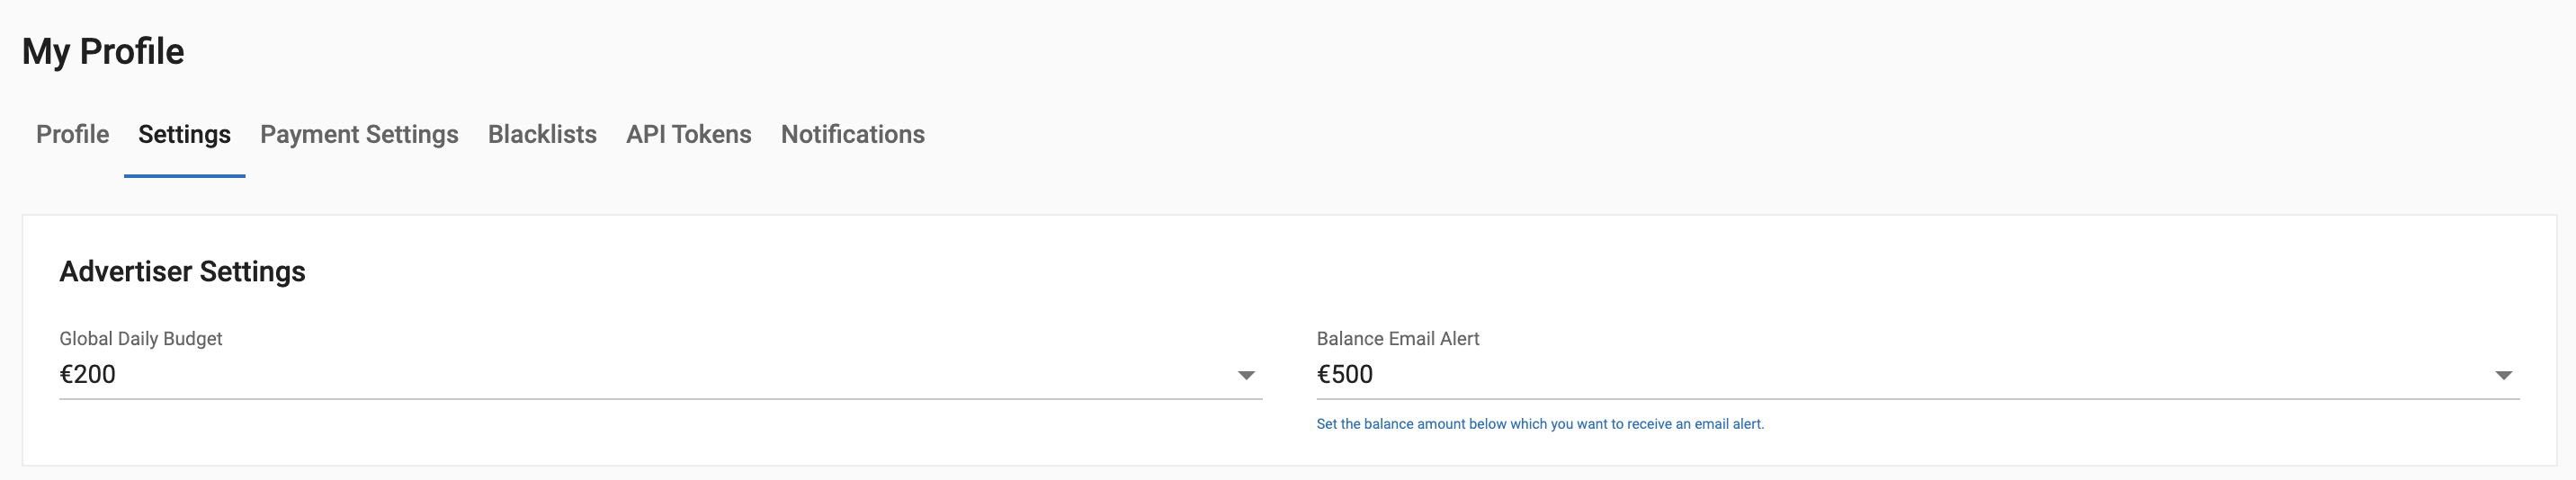Click the Global Daily Budget dropdown arrow
The image size is (2576, 480).
point(1246,375)
